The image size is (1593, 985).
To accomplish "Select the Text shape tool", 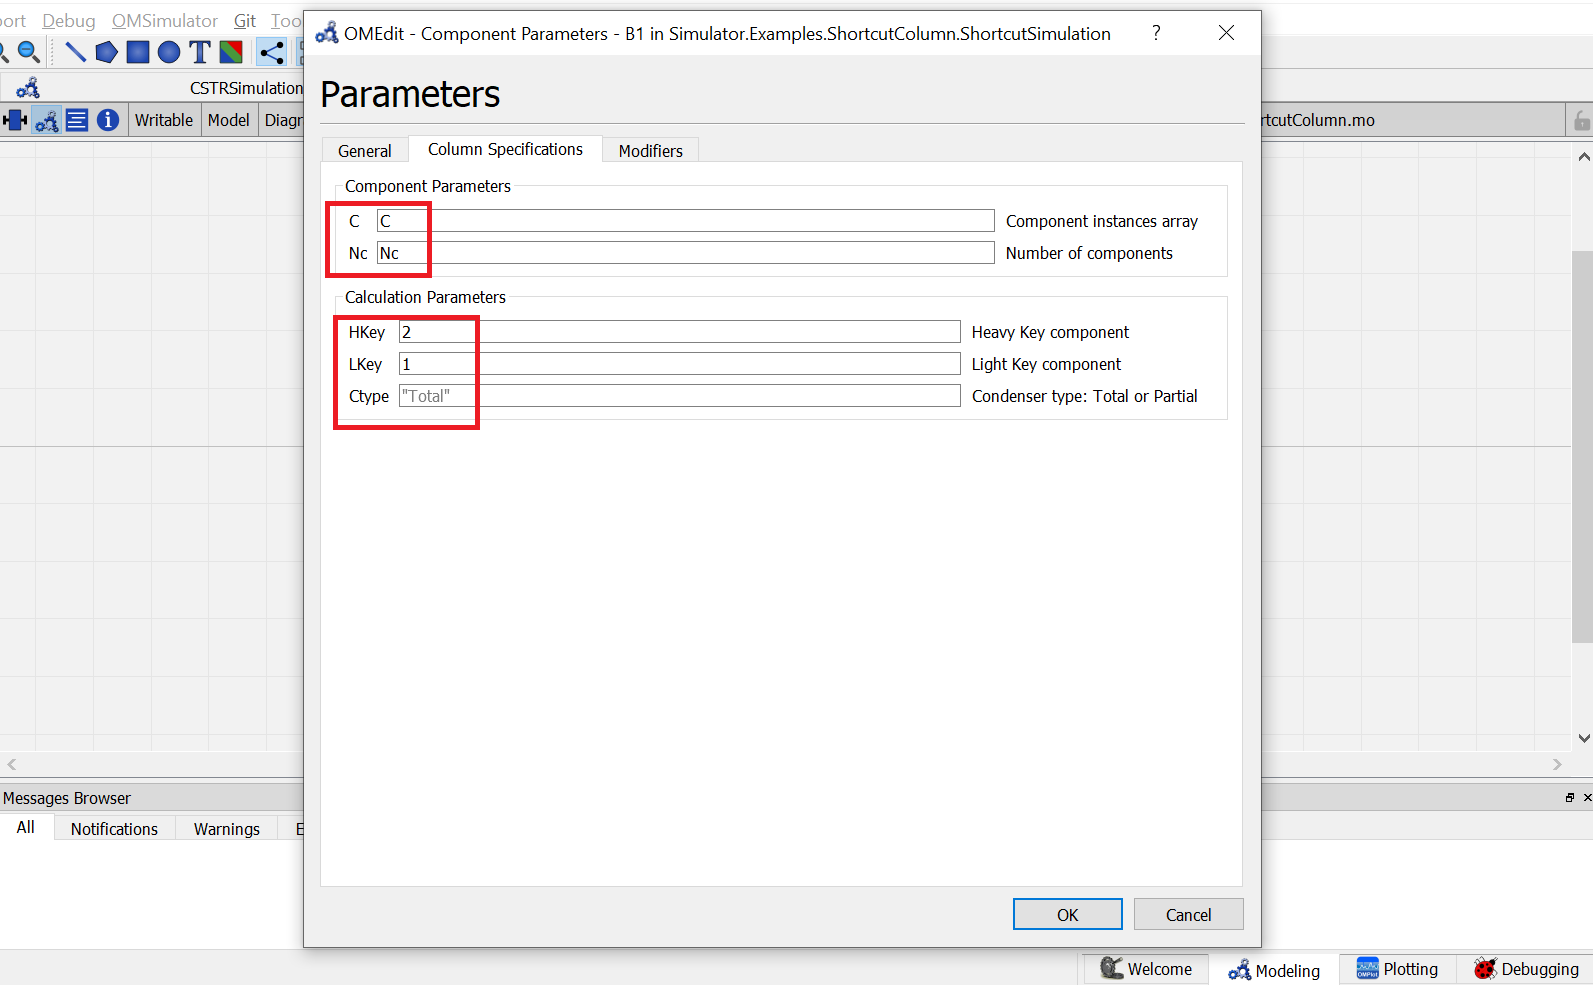I will (x=200, y=52).
